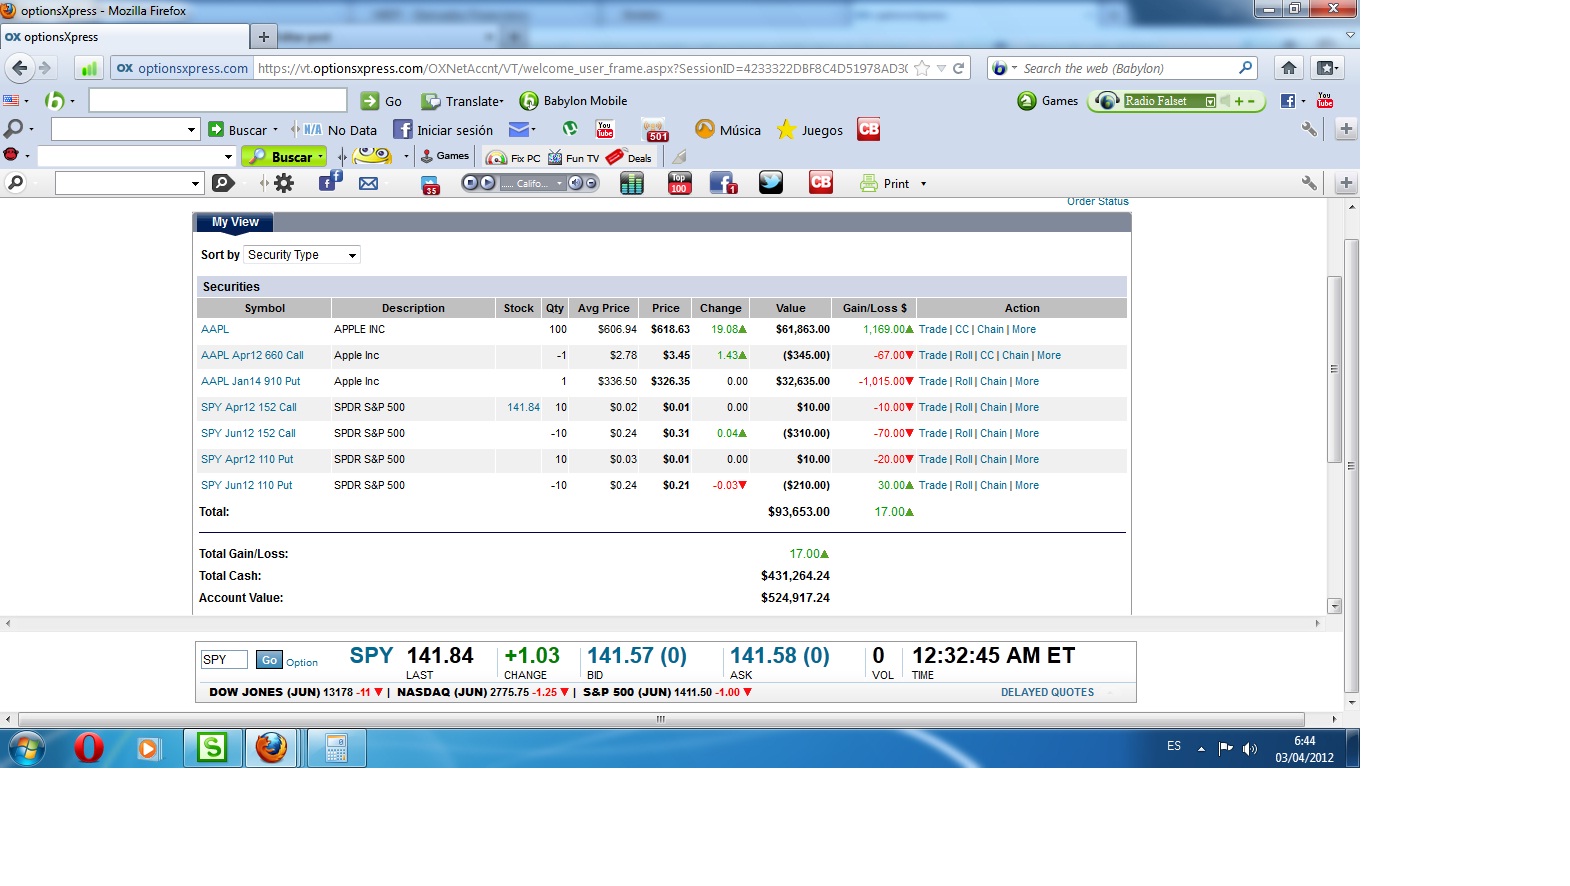The width and height of the screenshot is (1570, 886).
Task: Open Facebook icon next to radio player
Action: point(1288,101)
